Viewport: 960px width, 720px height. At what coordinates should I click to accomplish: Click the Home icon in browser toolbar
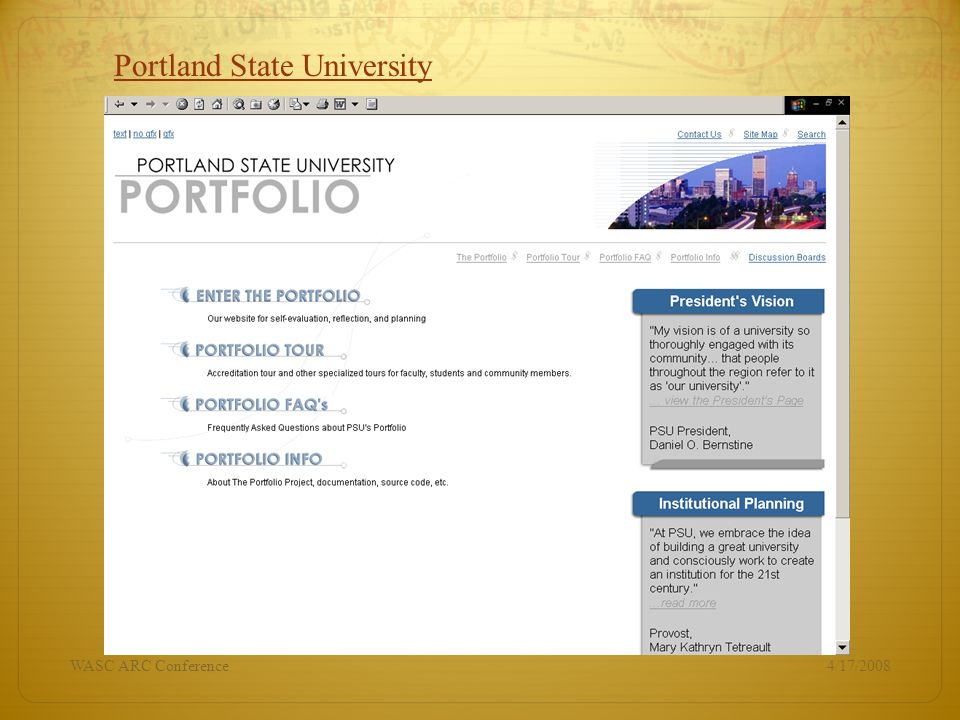click(x=217, y=104)
